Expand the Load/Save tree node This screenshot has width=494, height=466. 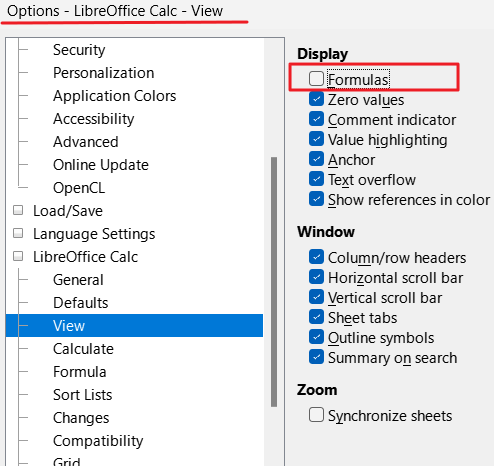coord(18,210)
